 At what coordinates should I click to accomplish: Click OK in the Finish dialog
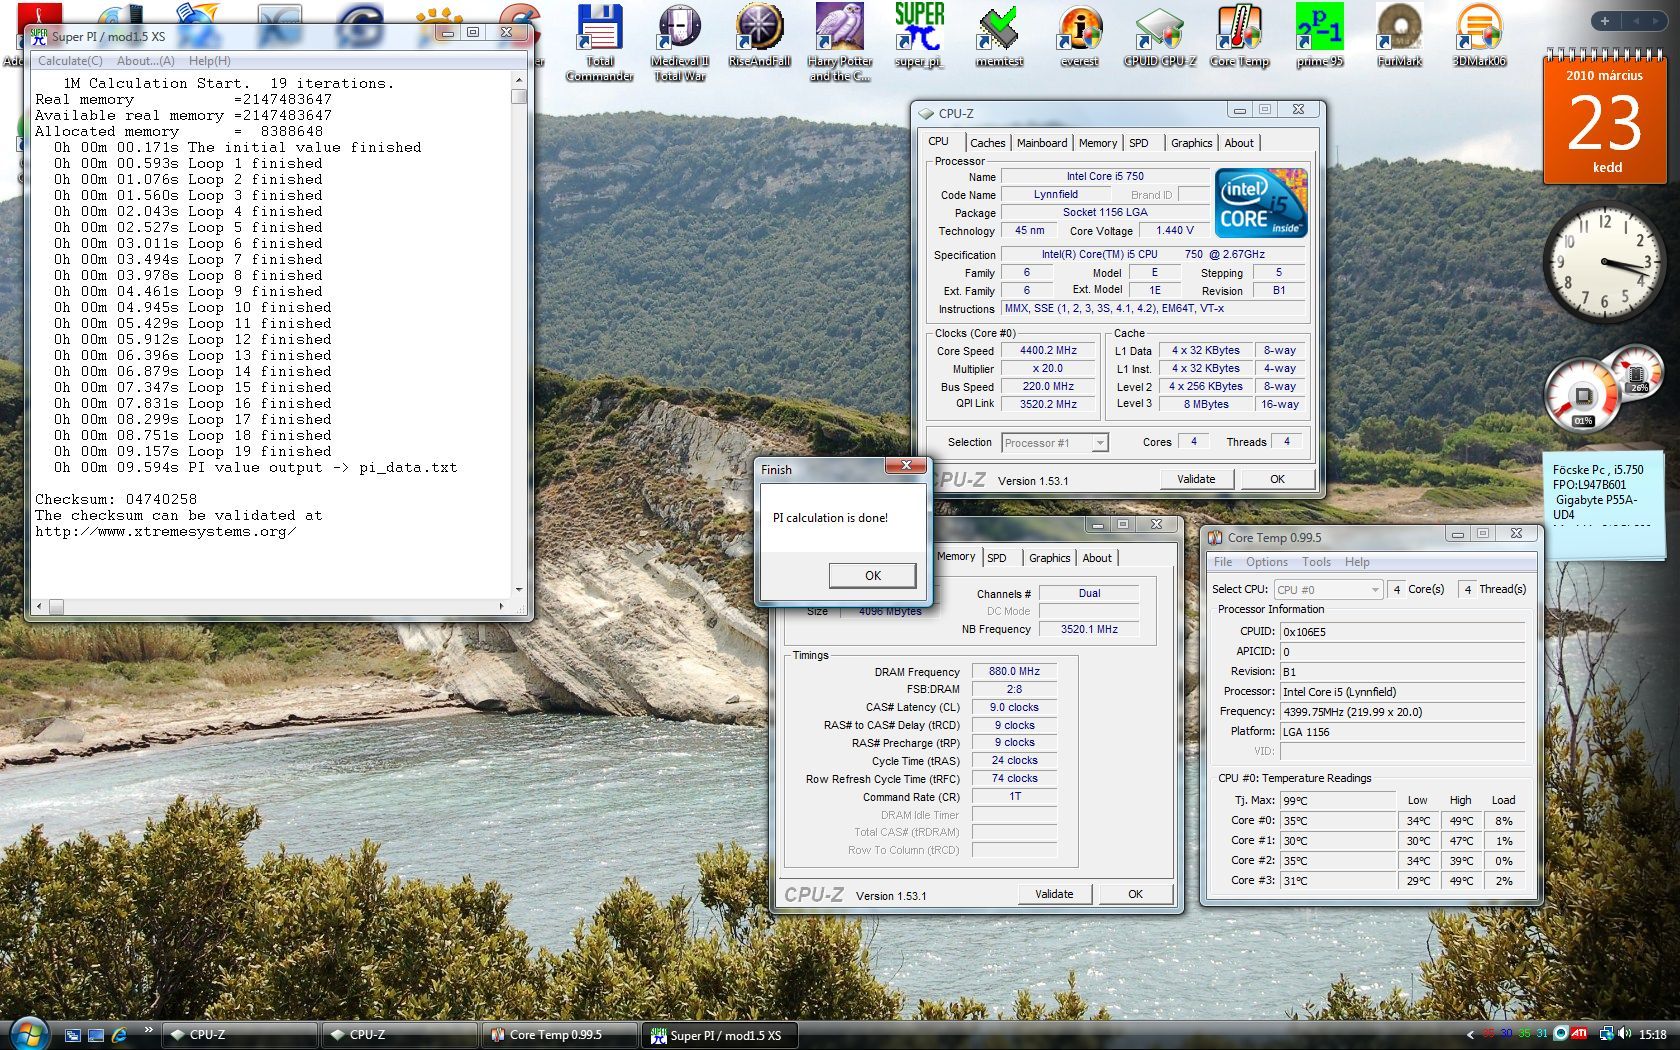872,575
